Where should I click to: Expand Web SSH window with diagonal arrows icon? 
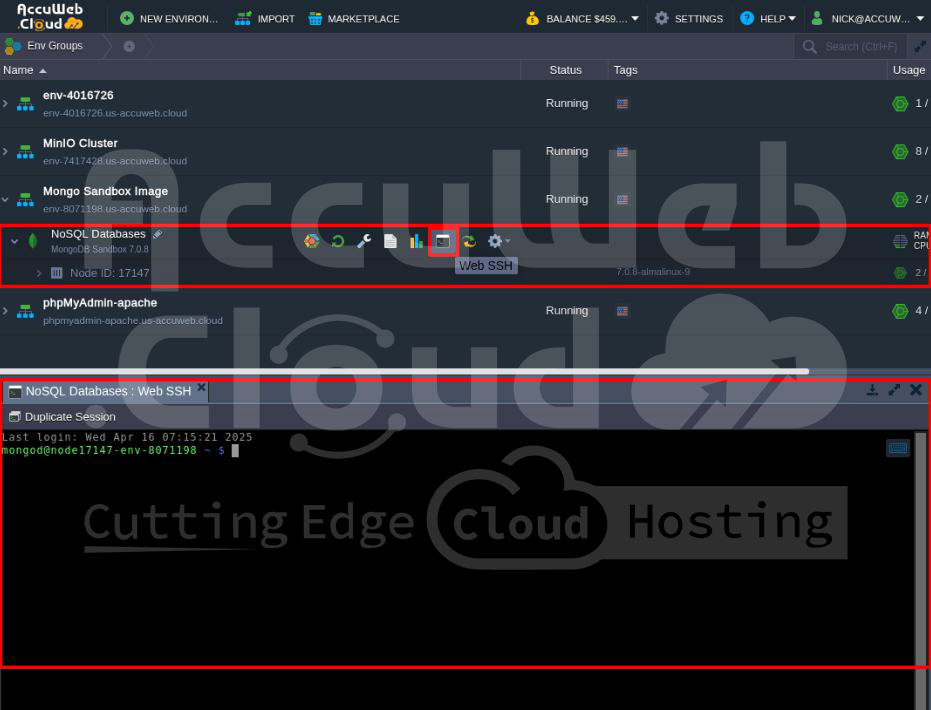[893, 390]
